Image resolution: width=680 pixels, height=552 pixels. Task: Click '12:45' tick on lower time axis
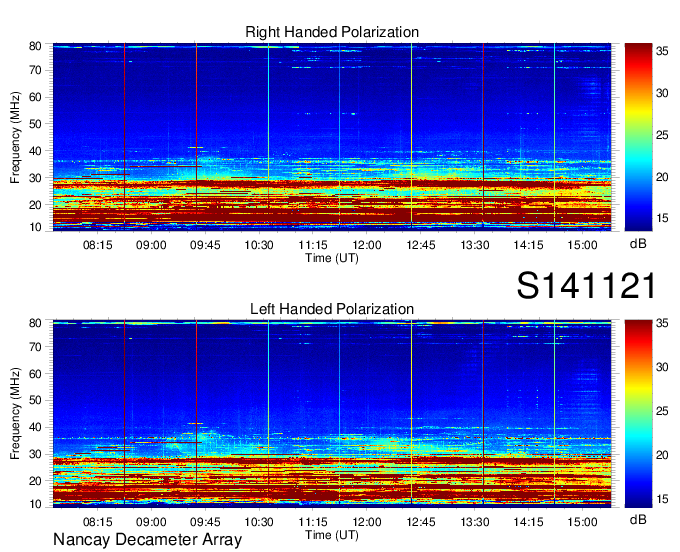[421, 522]
